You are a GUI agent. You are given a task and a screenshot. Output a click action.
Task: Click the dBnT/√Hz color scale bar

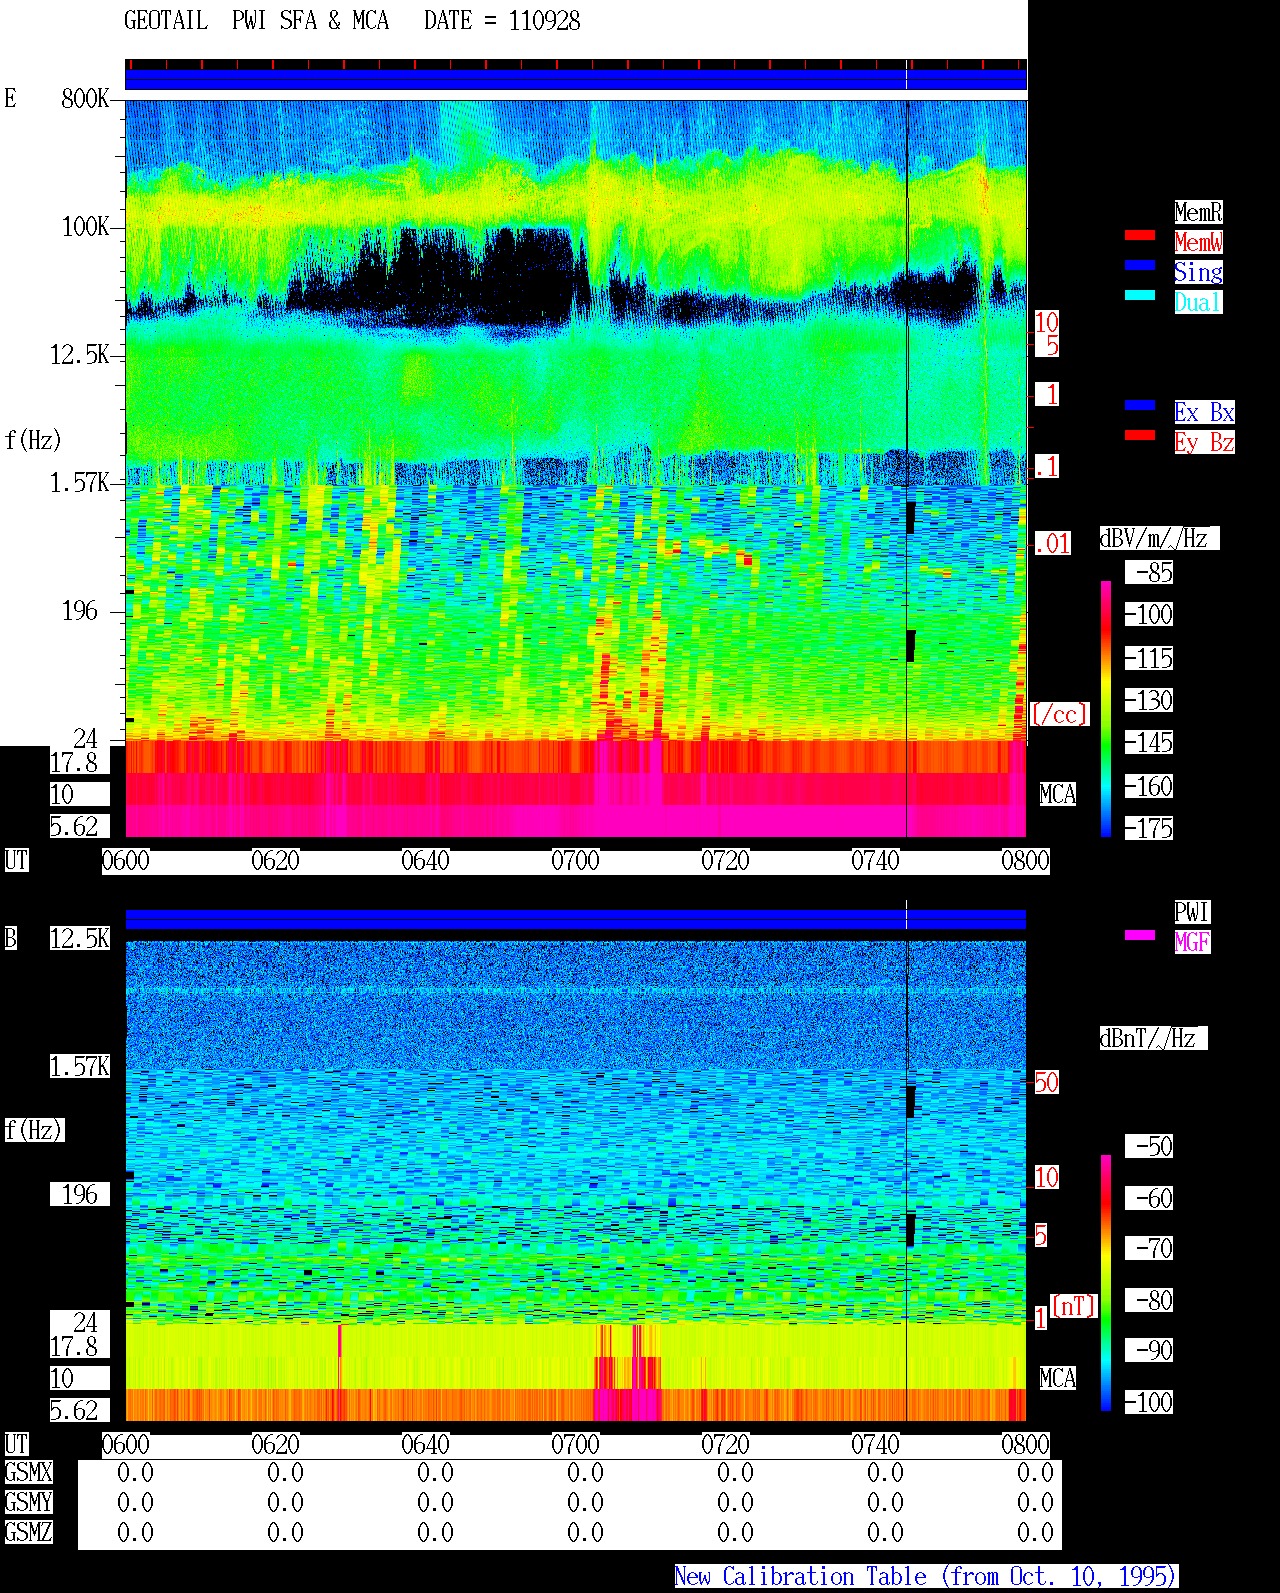coord(1106,1283)
